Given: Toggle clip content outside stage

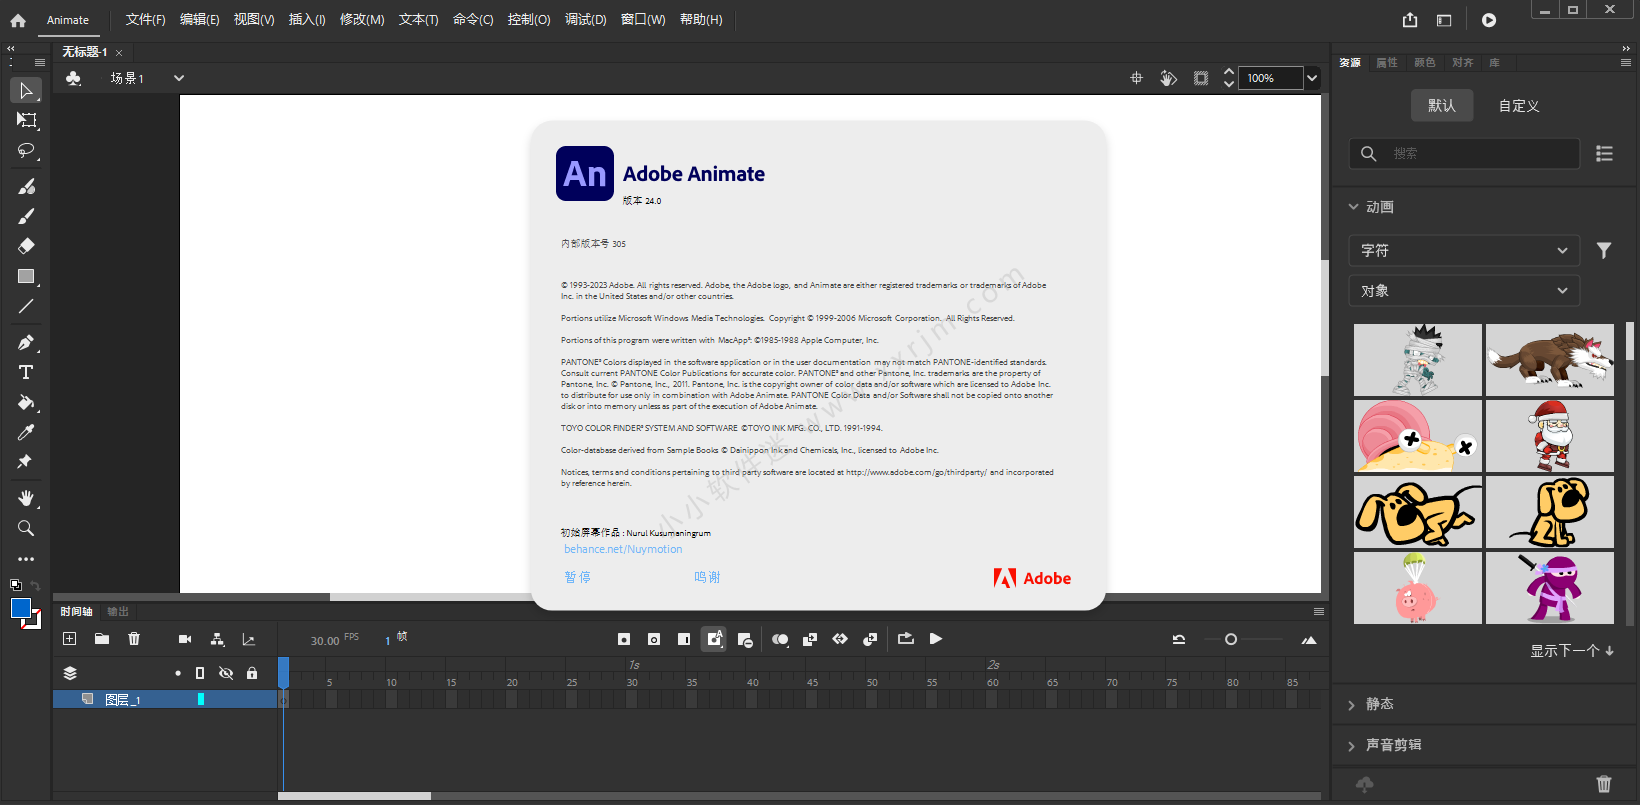Looking at the screenshot, I should coord(1201,78).
